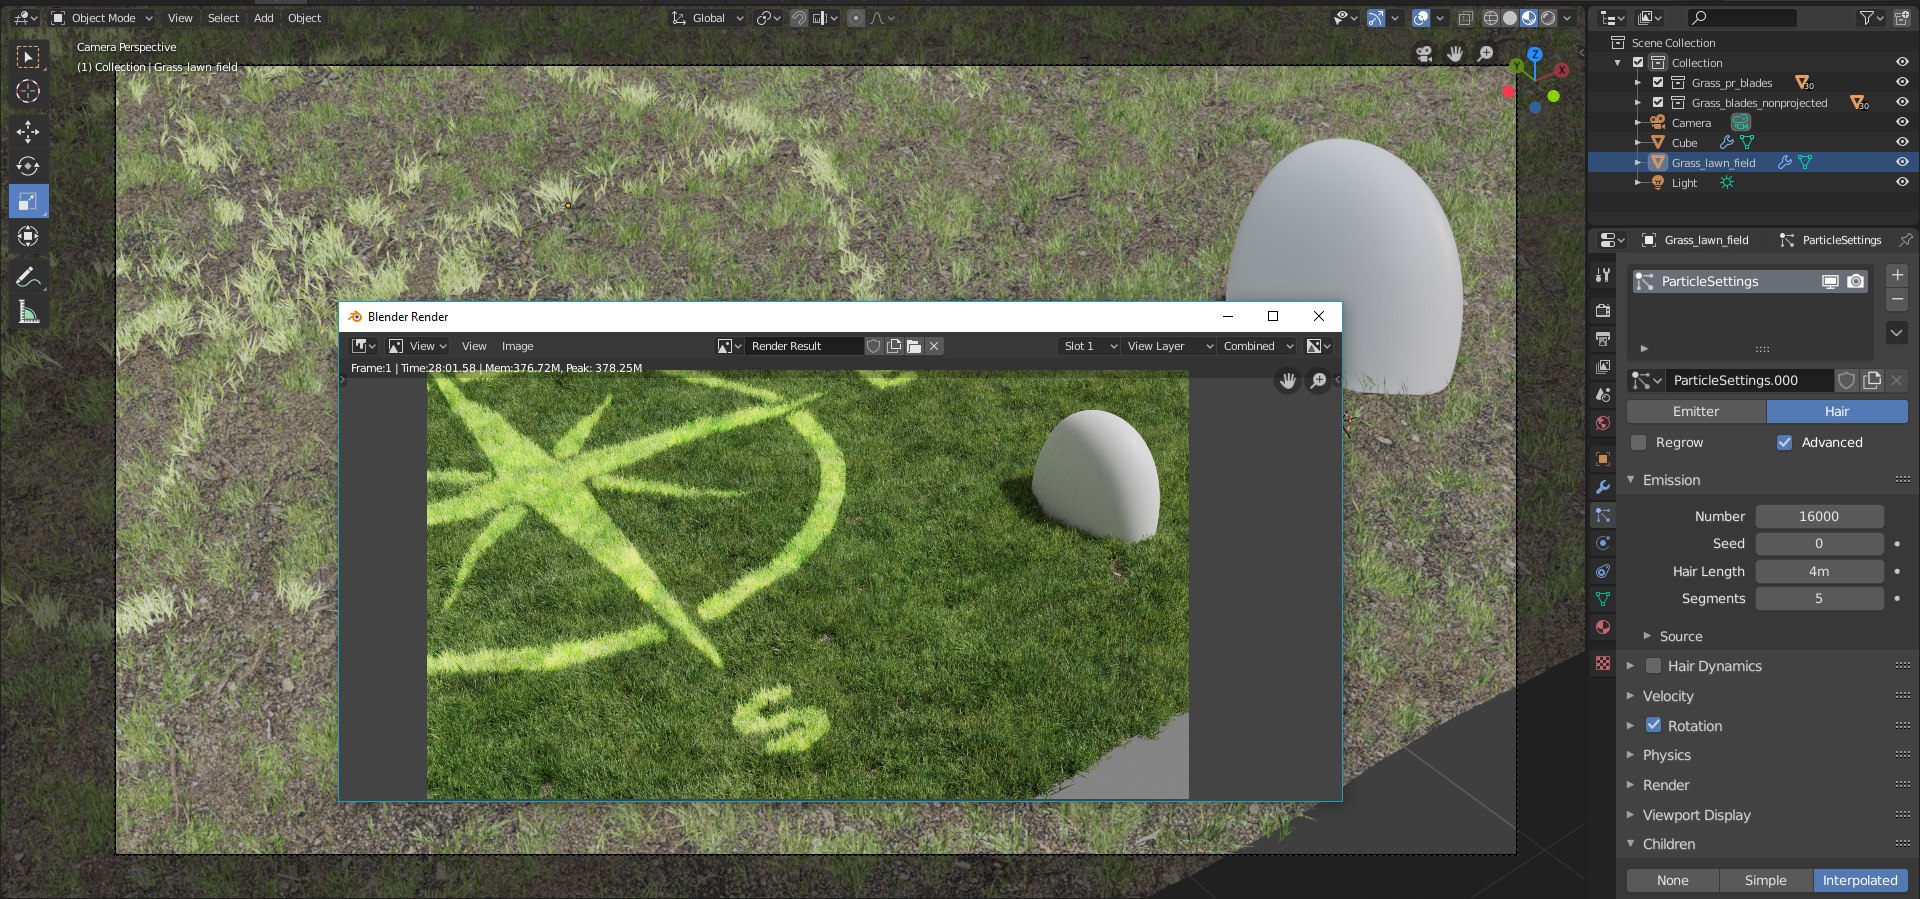Hide the Light object in viewport
Viewport: 1920px width, 899px height.
click(x=1902, y=182)
